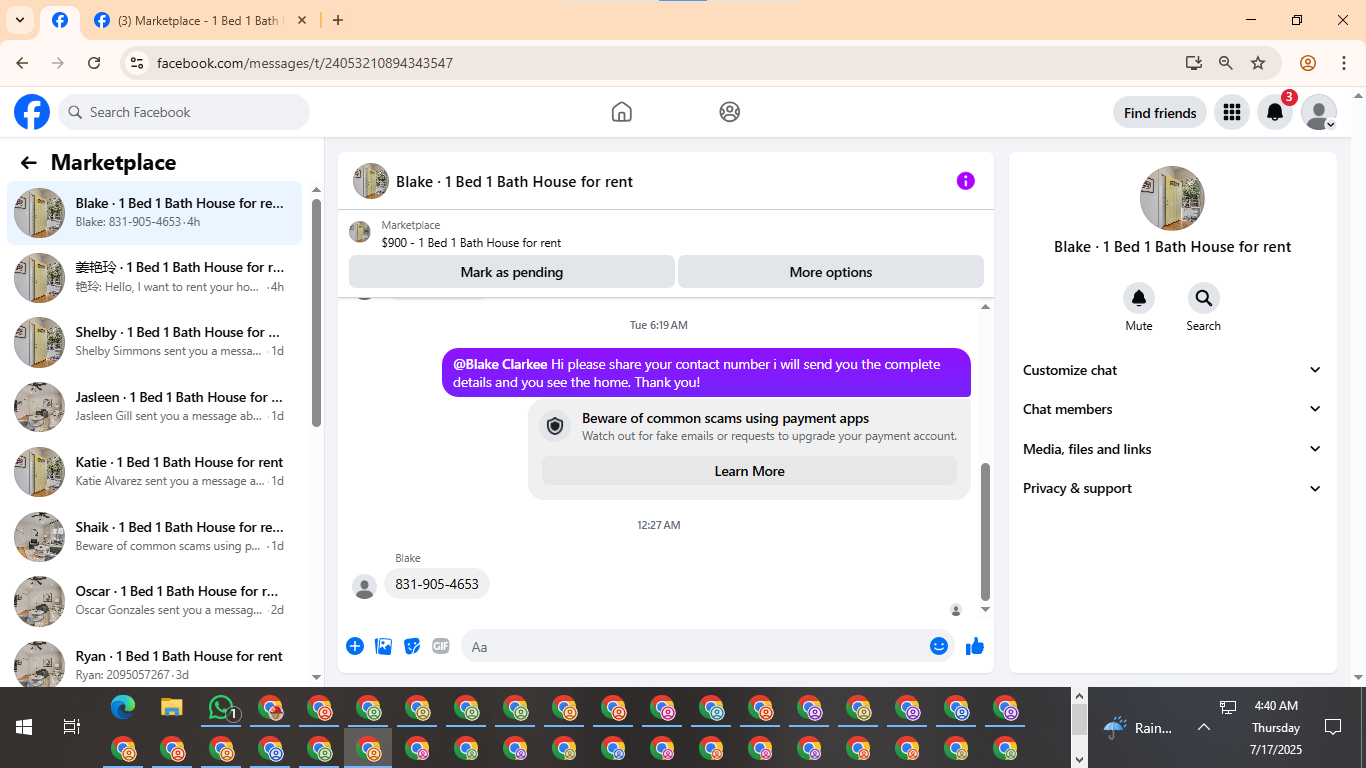Reload the page
The image size is (1366, 768).
tap(94, 63)
